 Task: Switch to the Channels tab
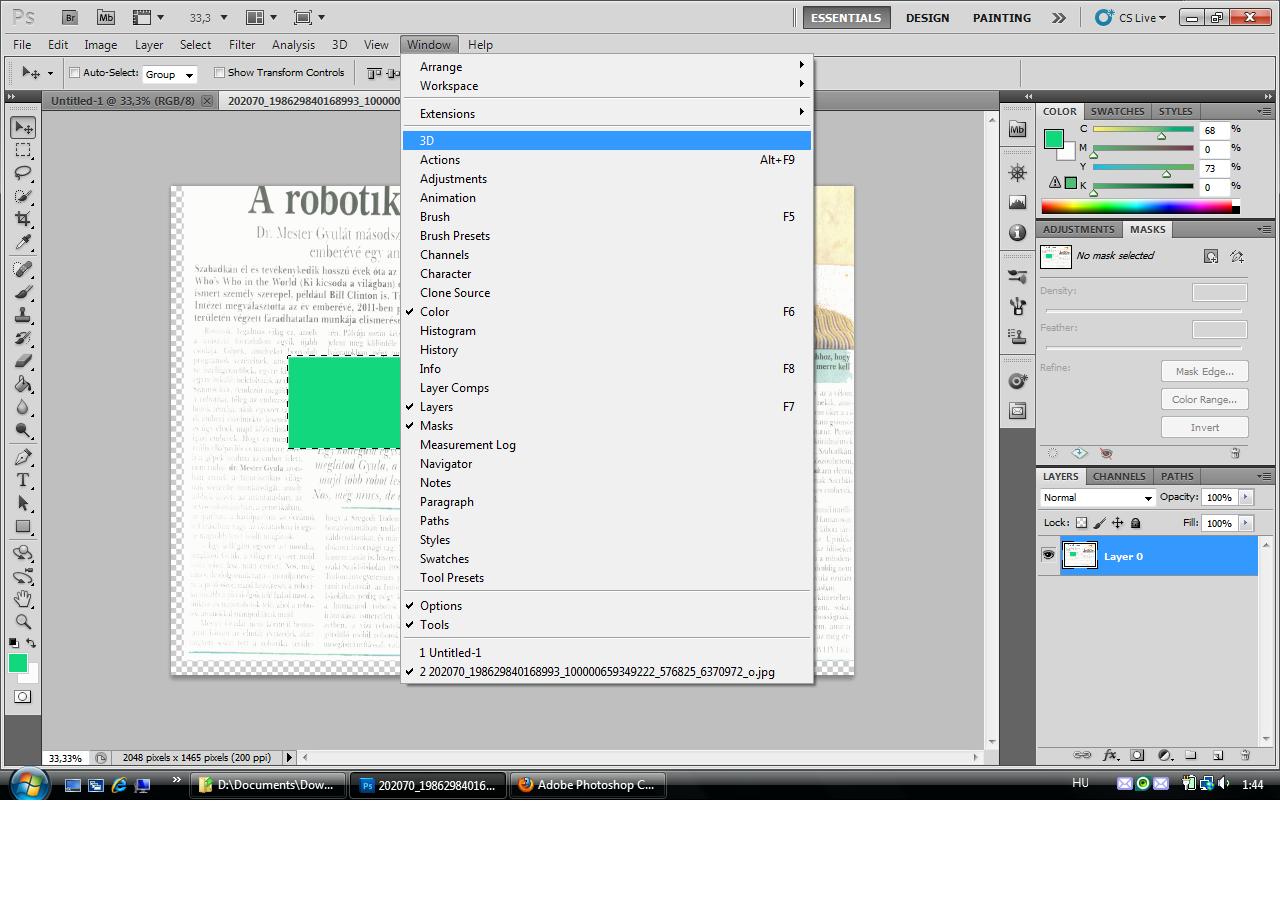(x=1118, y=476)
